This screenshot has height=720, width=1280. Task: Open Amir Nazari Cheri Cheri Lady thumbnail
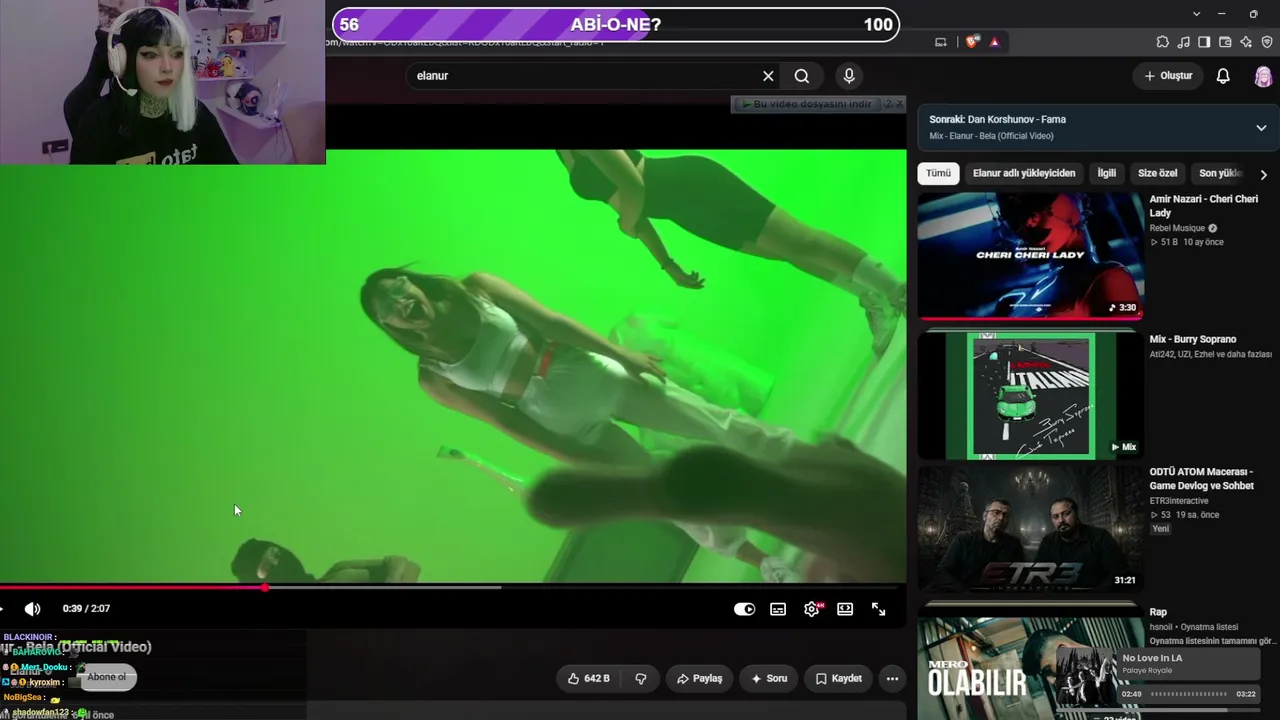[1030, 255]
